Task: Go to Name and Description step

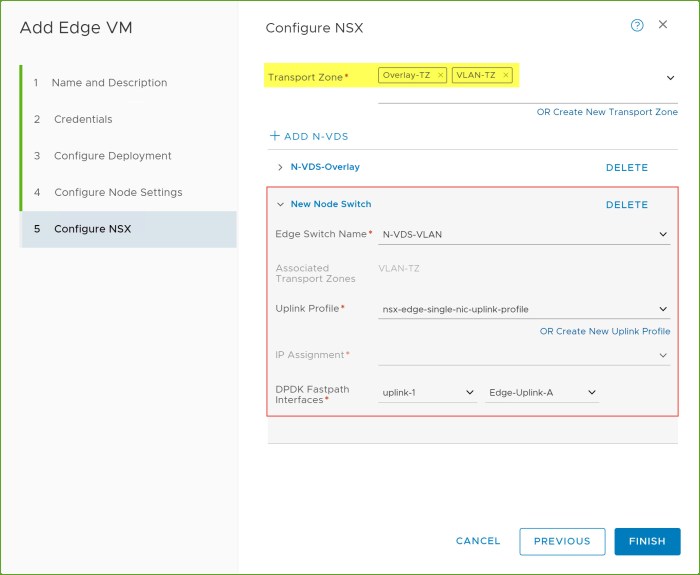Action: [110, 83]
